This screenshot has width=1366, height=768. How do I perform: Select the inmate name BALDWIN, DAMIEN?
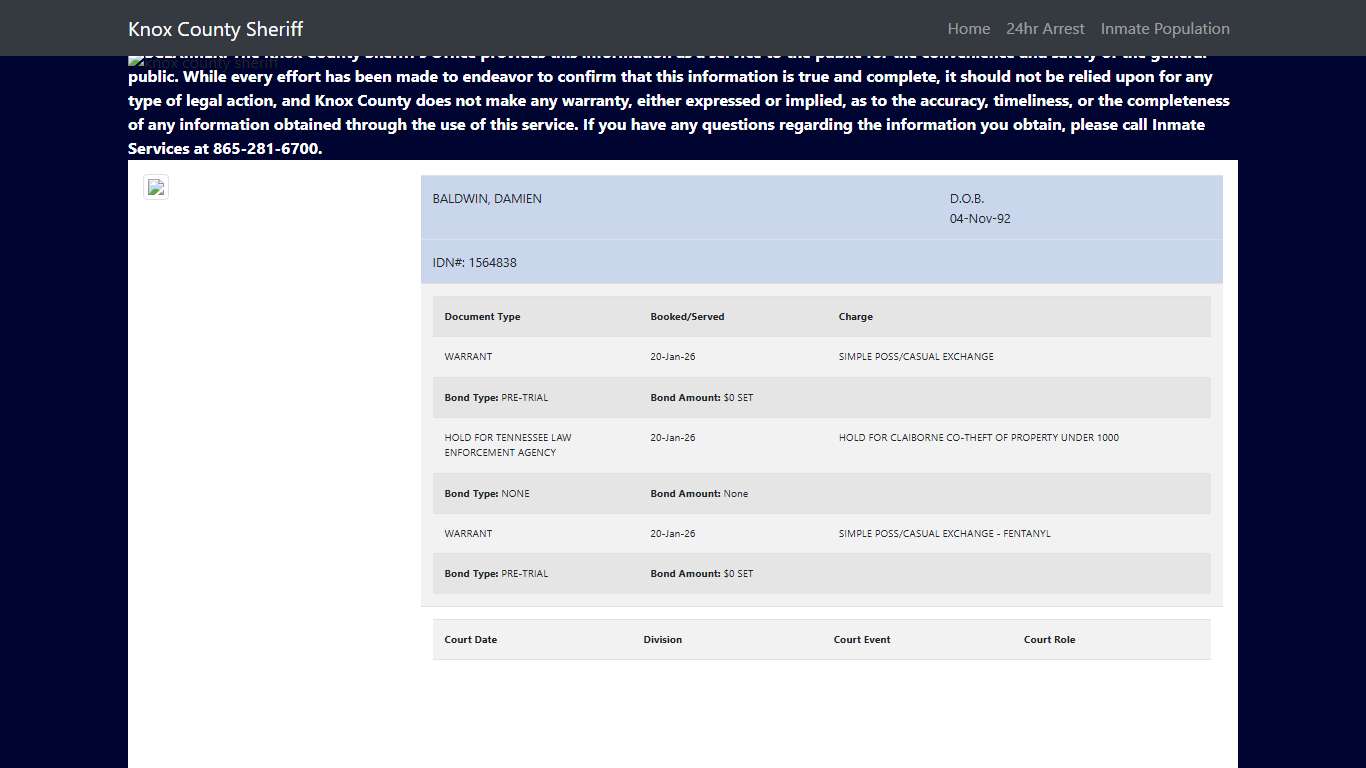[x=487, y=199]
